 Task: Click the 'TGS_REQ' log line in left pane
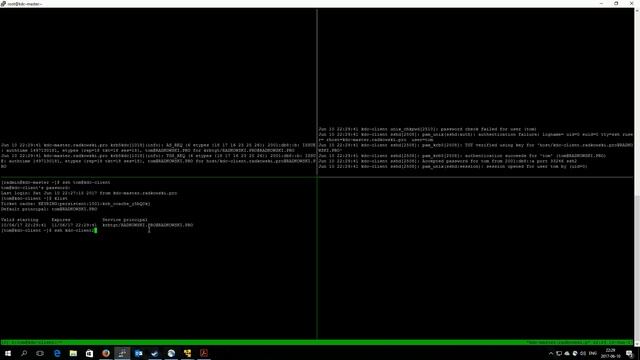pyautogui.click(x=158, y=161)
